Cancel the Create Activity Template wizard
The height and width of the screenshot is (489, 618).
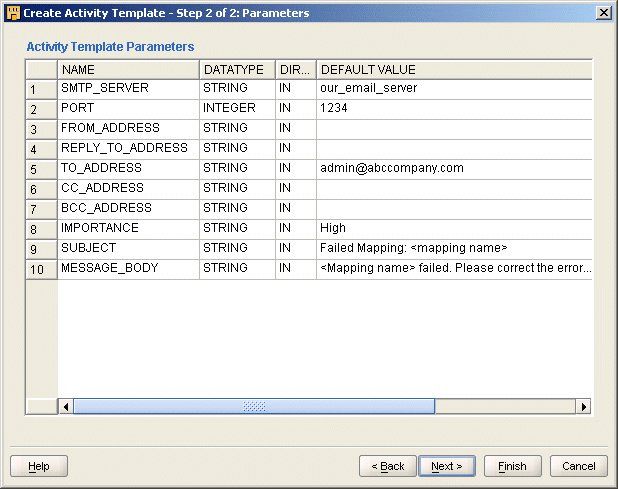pyautogui.click(x=579, y=466)
